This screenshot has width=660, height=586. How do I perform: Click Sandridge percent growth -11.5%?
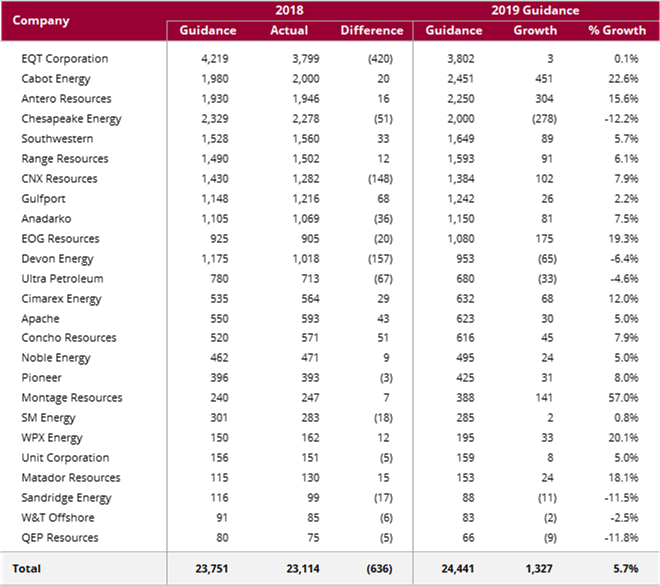(621, 498)
